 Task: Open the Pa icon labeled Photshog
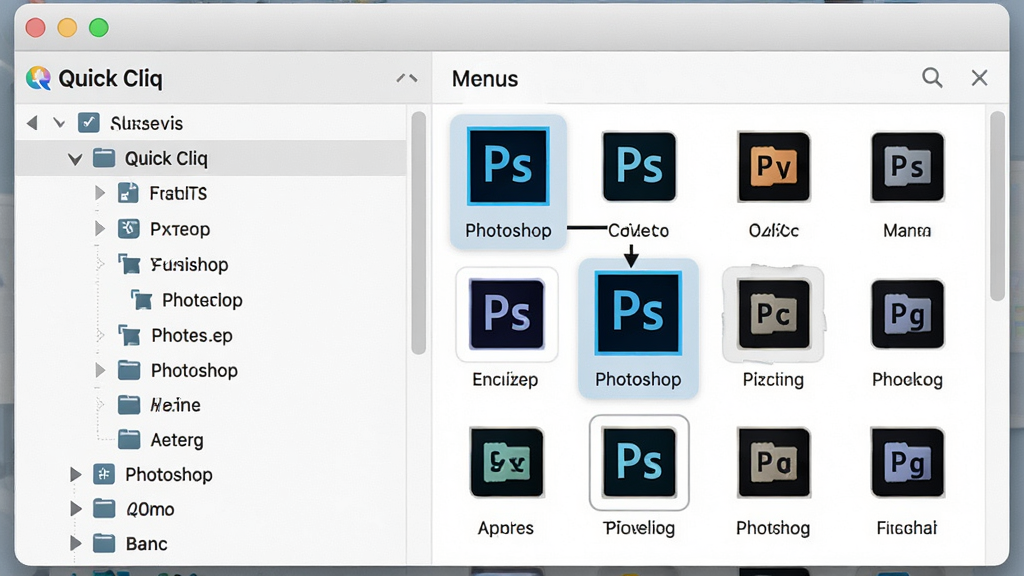774,462
